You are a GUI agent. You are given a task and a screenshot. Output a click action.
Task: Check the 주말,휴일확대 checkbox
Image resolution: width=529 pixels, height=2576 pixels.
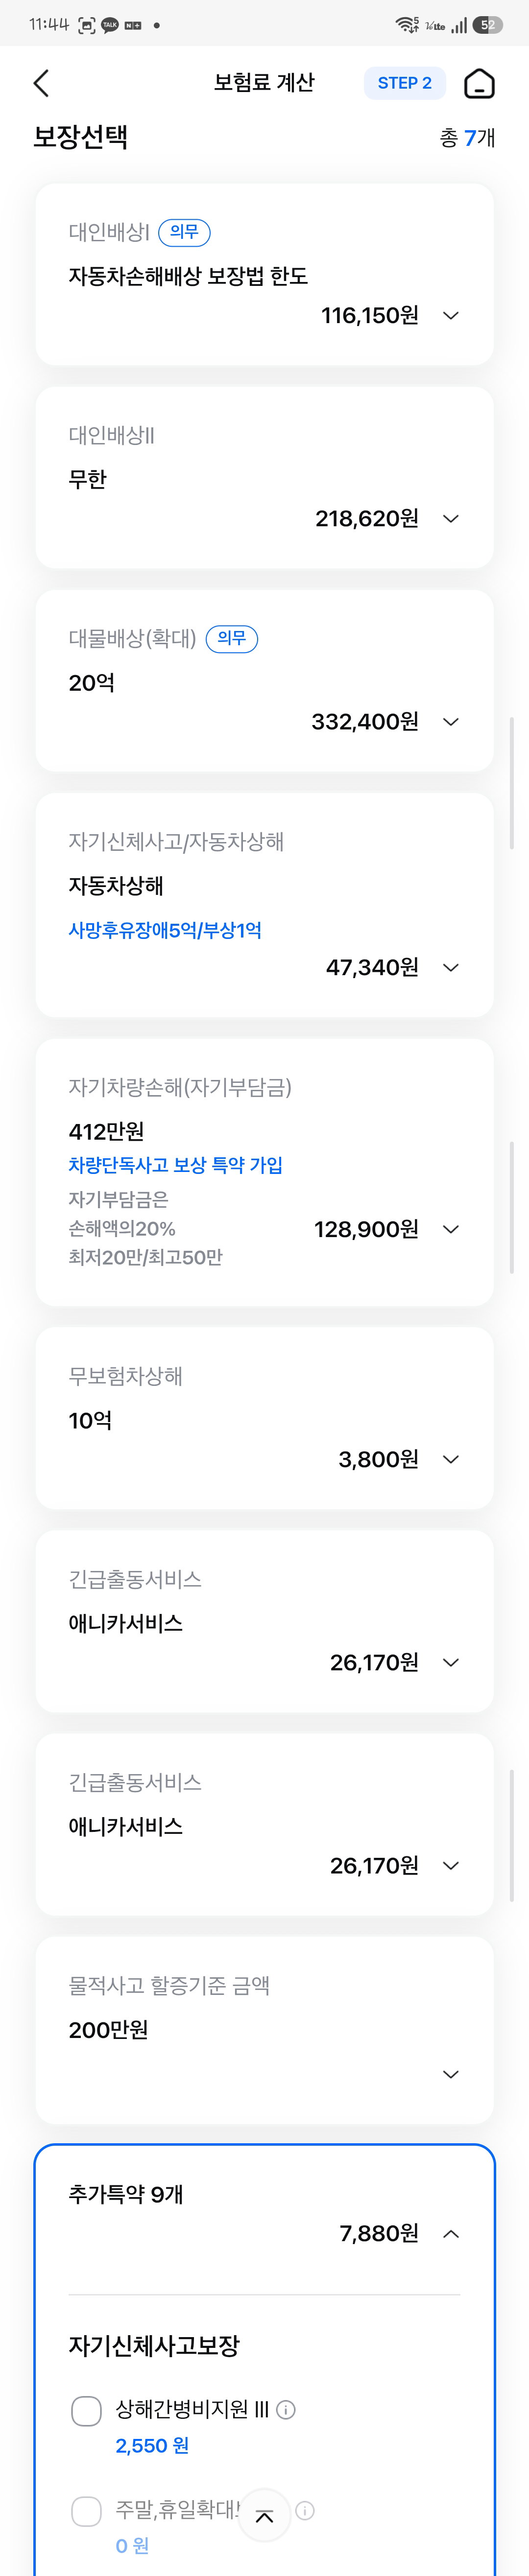coord(87,2511)
